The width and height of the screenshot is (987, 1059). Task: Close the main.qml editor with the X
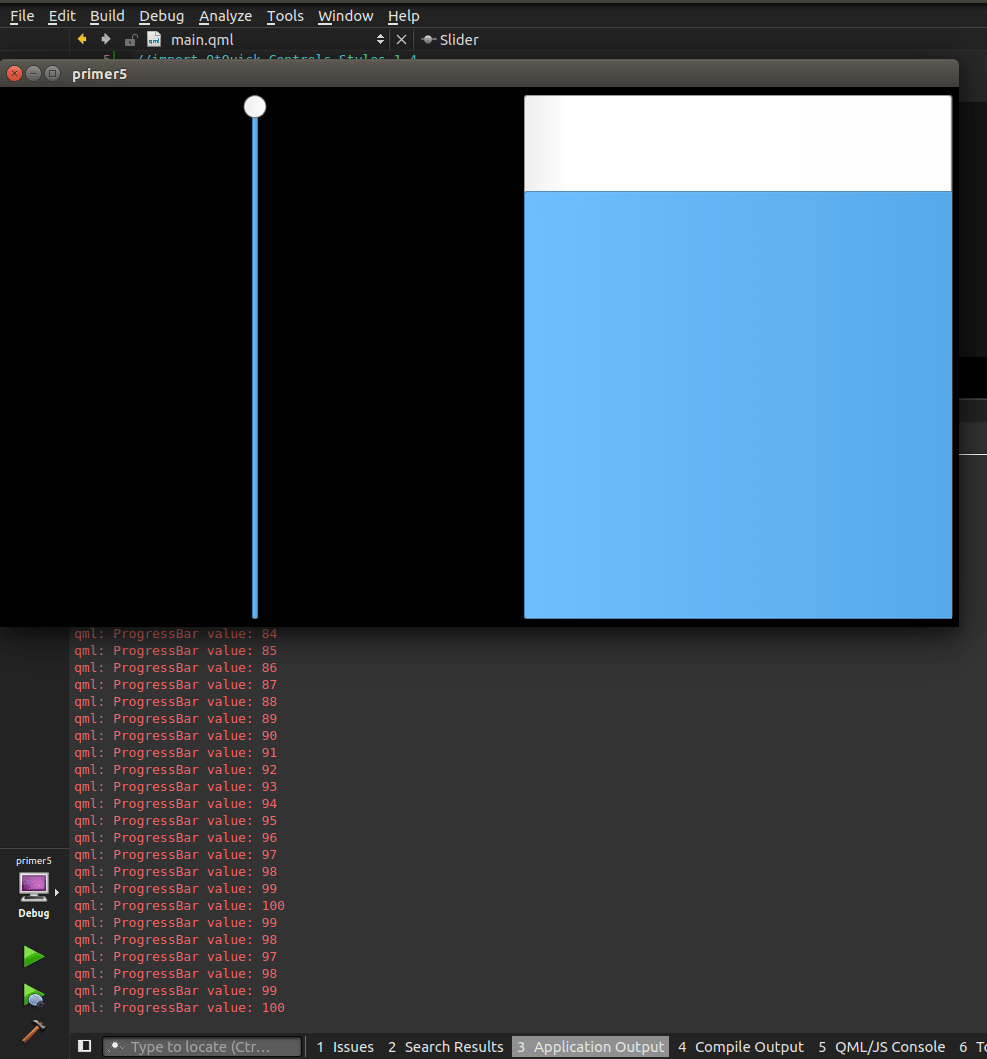coord(401,40)
